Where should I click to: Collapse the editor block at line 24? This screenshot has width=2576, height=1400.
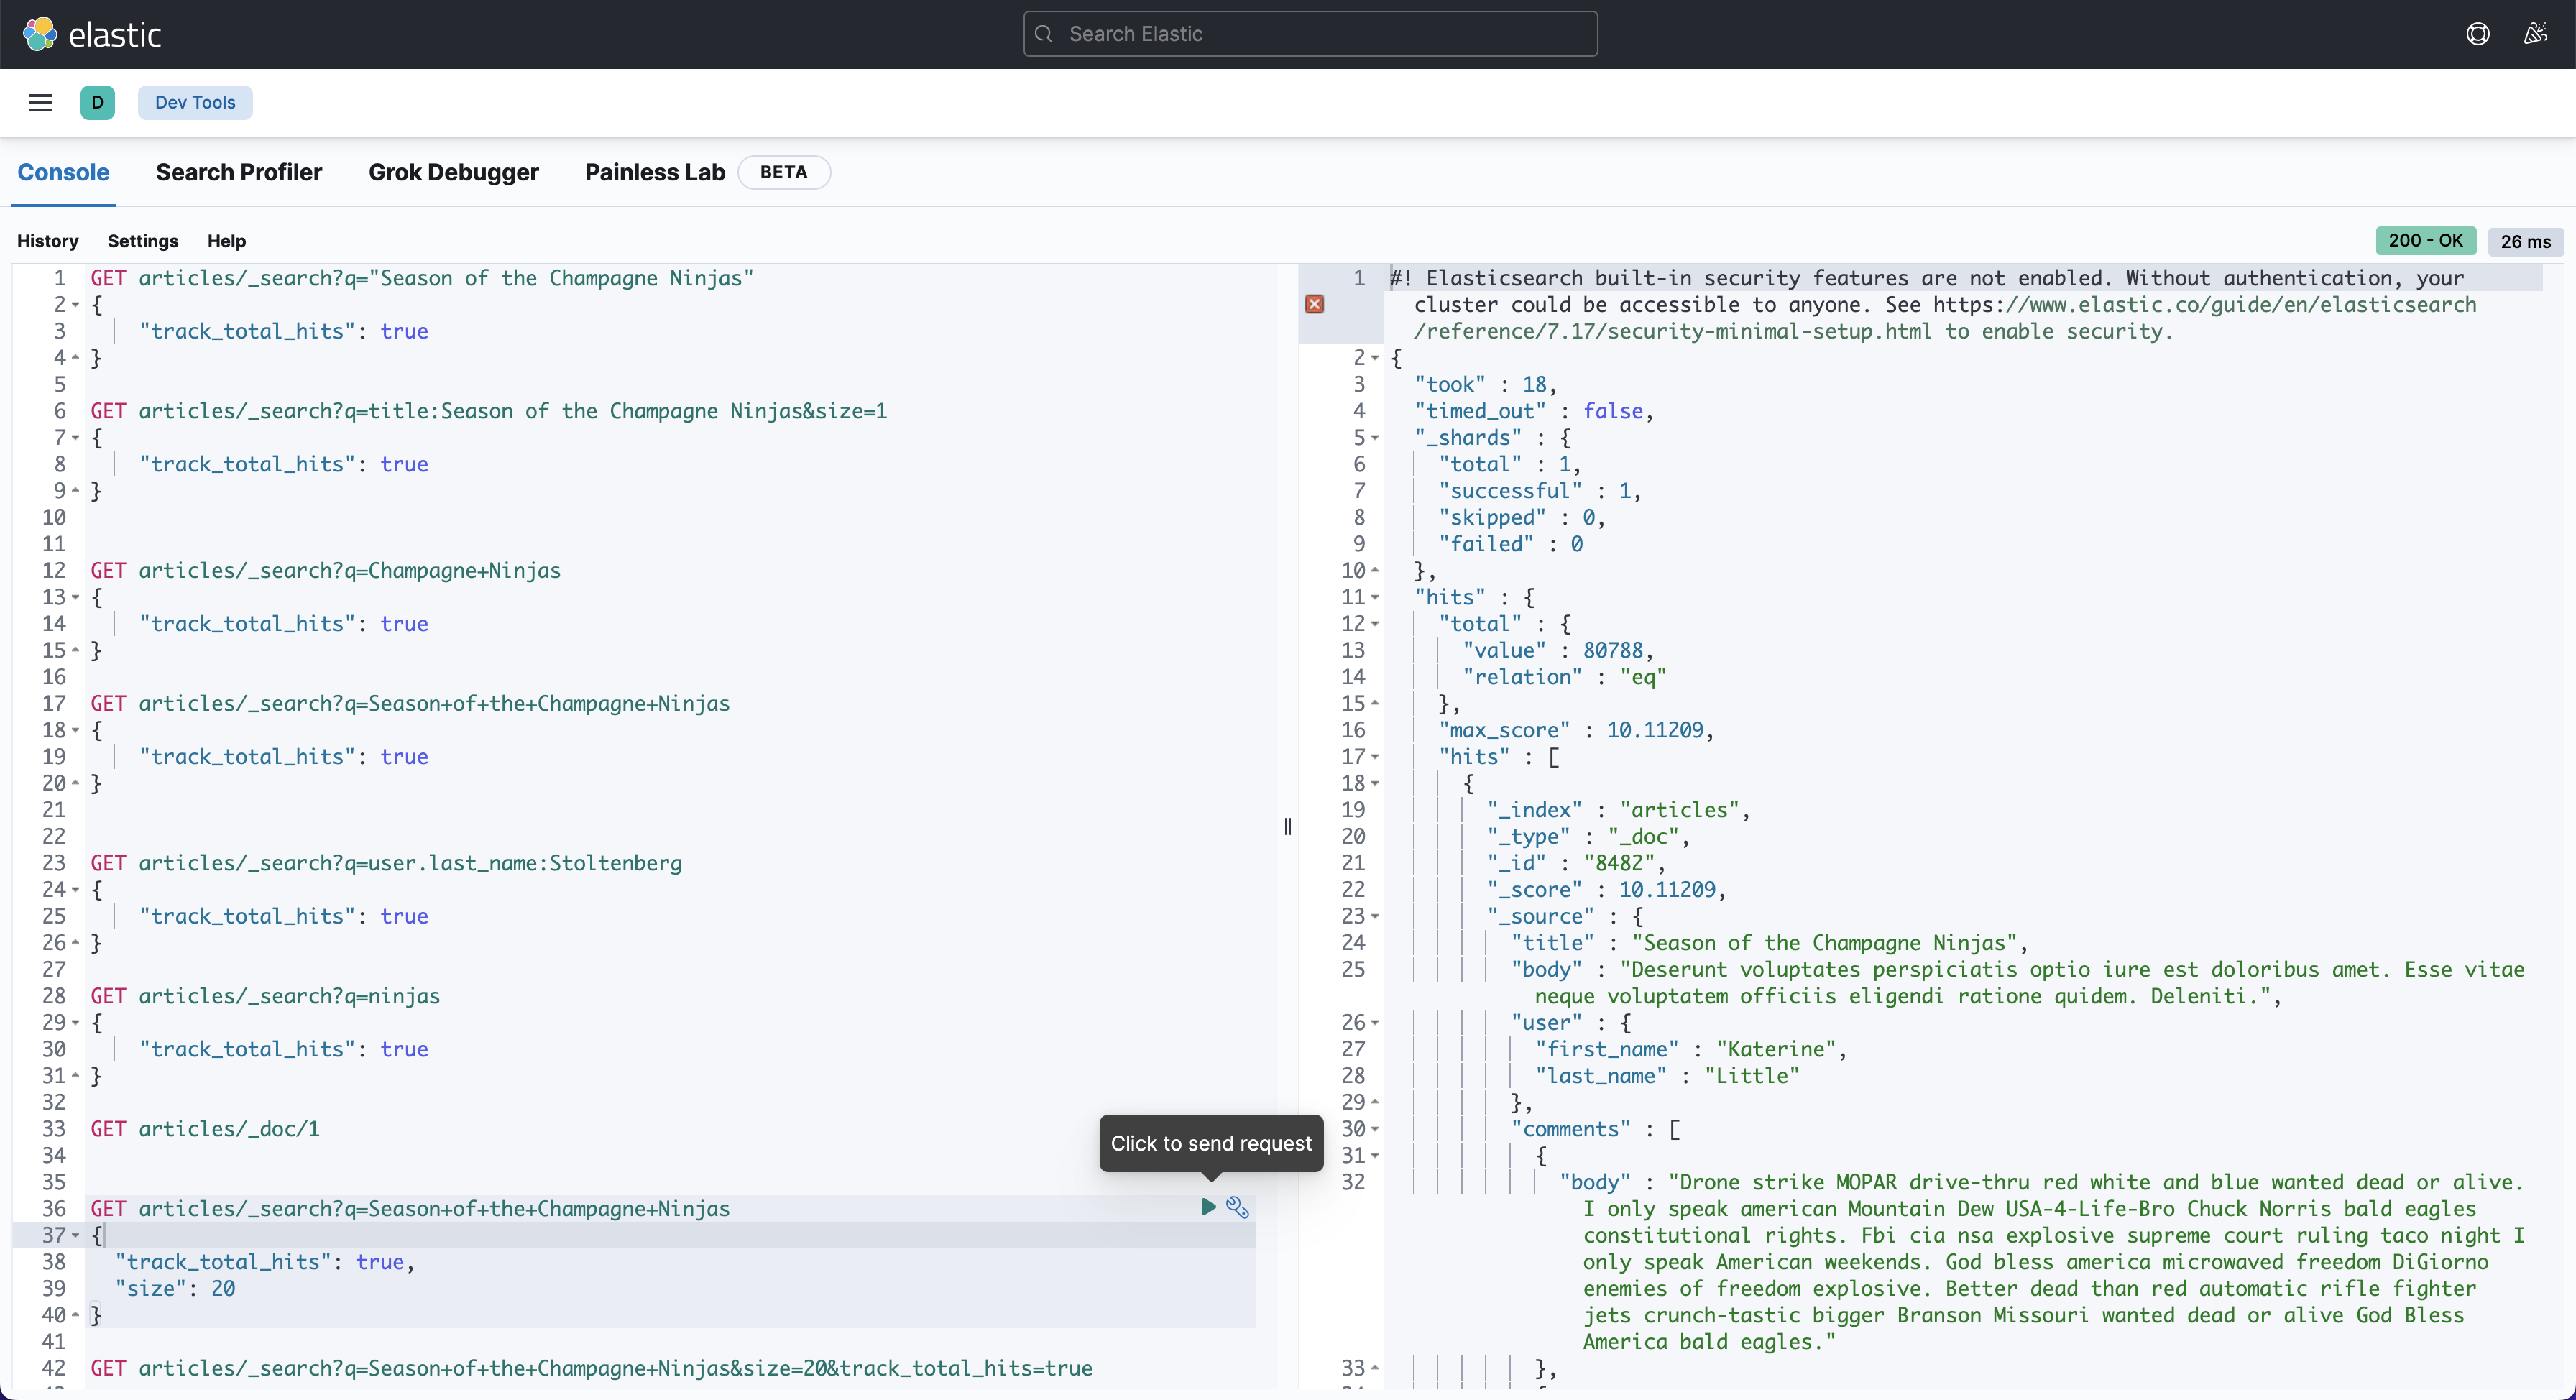point(76,890)
